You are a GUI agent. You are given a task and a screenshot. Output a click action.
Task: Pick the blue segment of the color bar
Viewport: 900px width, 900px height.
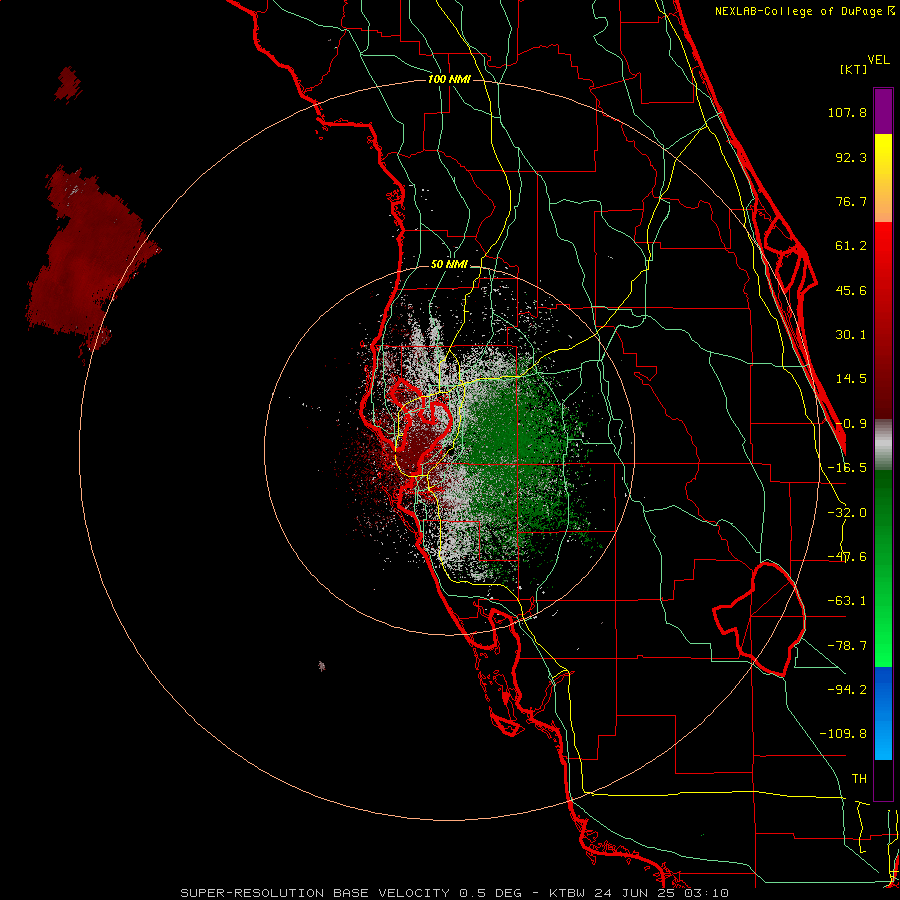[x=883, y=713]
